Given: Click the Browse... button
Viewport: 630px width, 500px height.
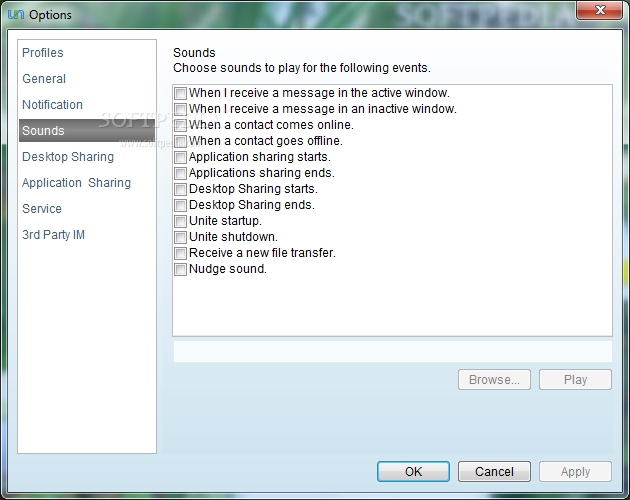Looking at the screenshot, I should click(494, 380).
